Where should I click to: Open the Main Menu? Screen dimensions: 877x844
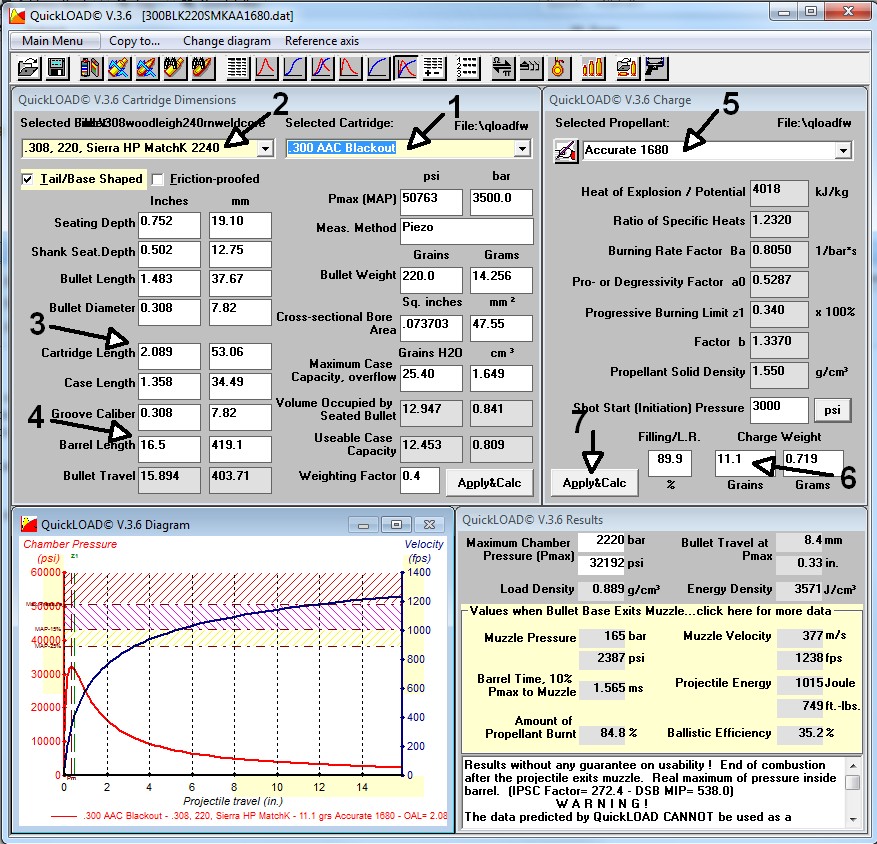53,41
